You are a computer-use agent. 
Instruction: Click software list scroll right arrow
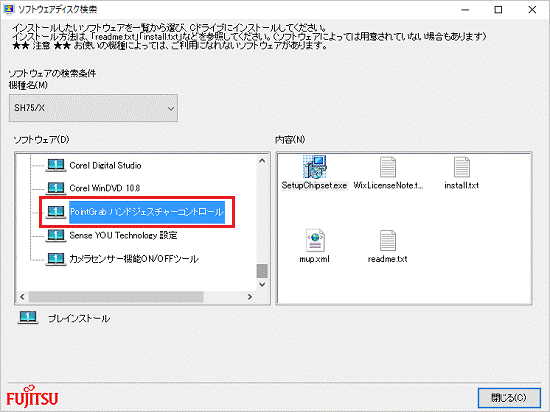click(x=250, y=297)
